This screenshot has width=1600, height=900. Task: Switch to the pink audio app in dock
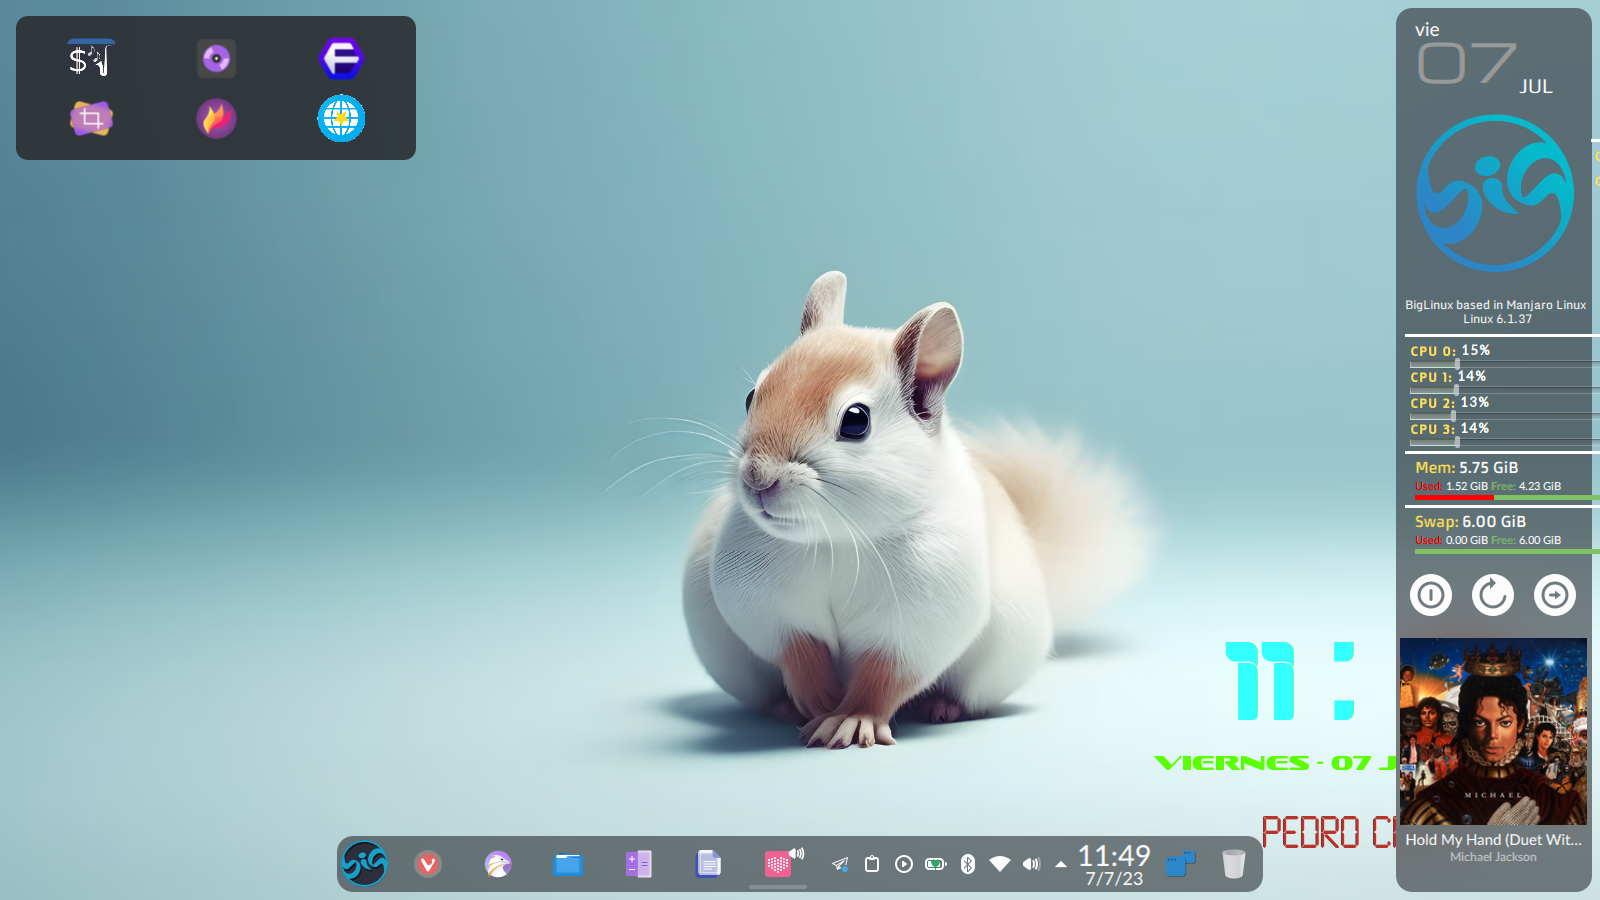(780, 864)
